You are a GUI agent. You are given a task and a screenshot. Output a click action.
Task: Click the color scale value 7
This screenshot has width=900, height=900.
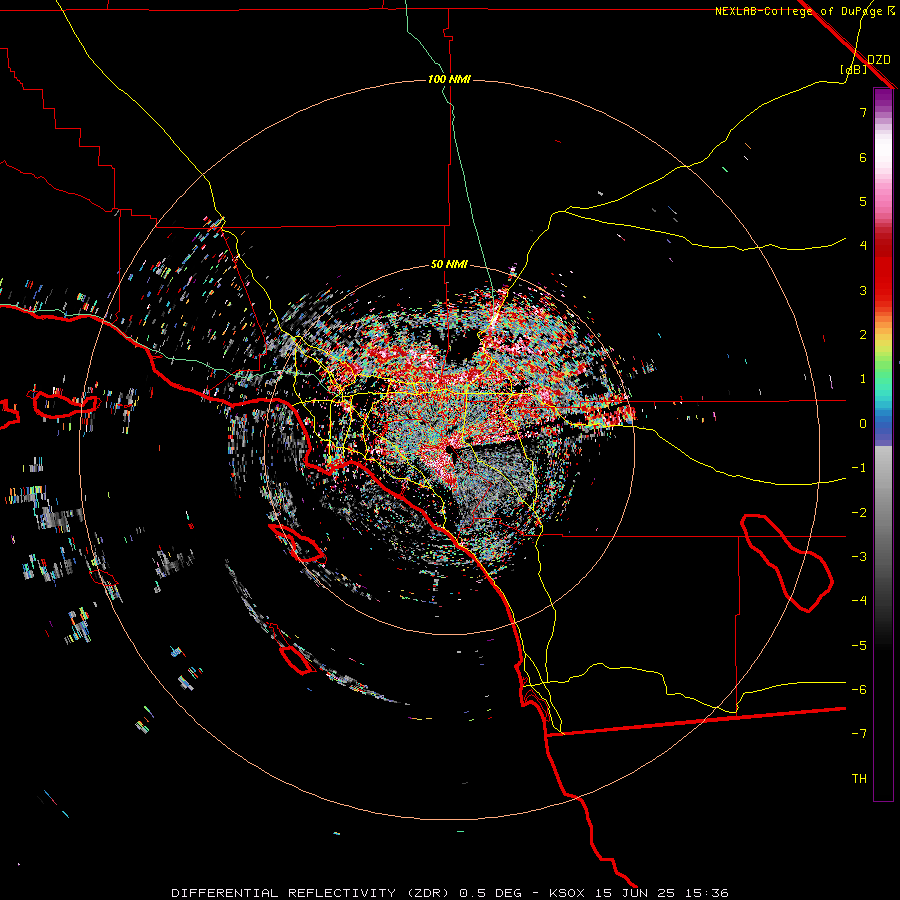pyautogui.click(x=863, y=112)
